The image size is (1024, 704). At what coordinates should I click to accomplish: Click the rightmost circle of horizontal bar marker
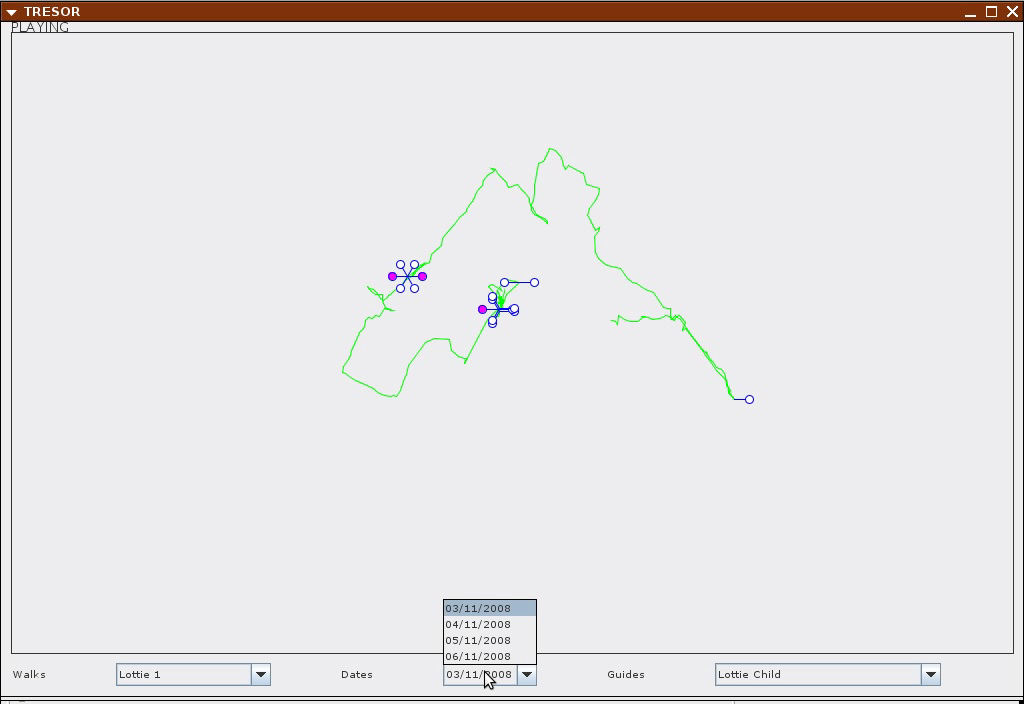tap(535, 283)
